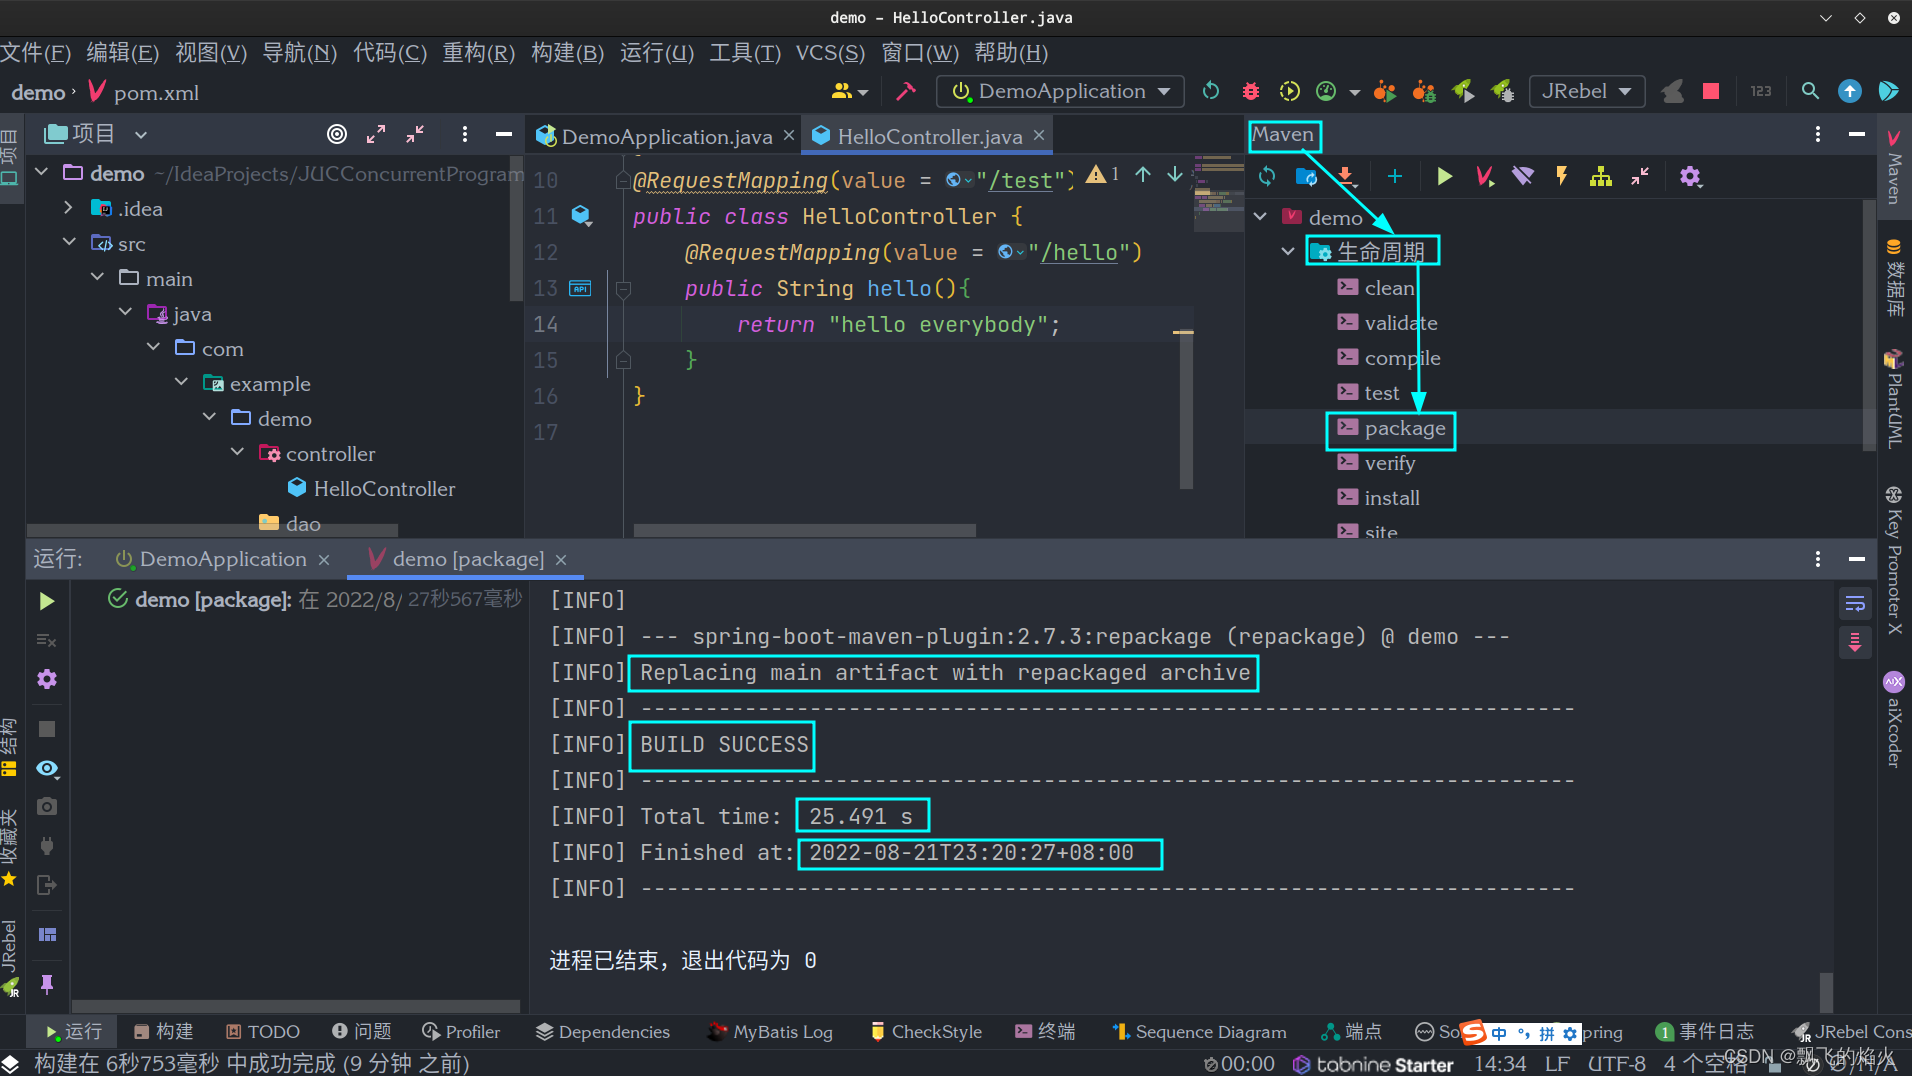This screenshot has width=1912, height=1076.
Task: Open the MyBatis Log tool window
Action: [770, 1031]
